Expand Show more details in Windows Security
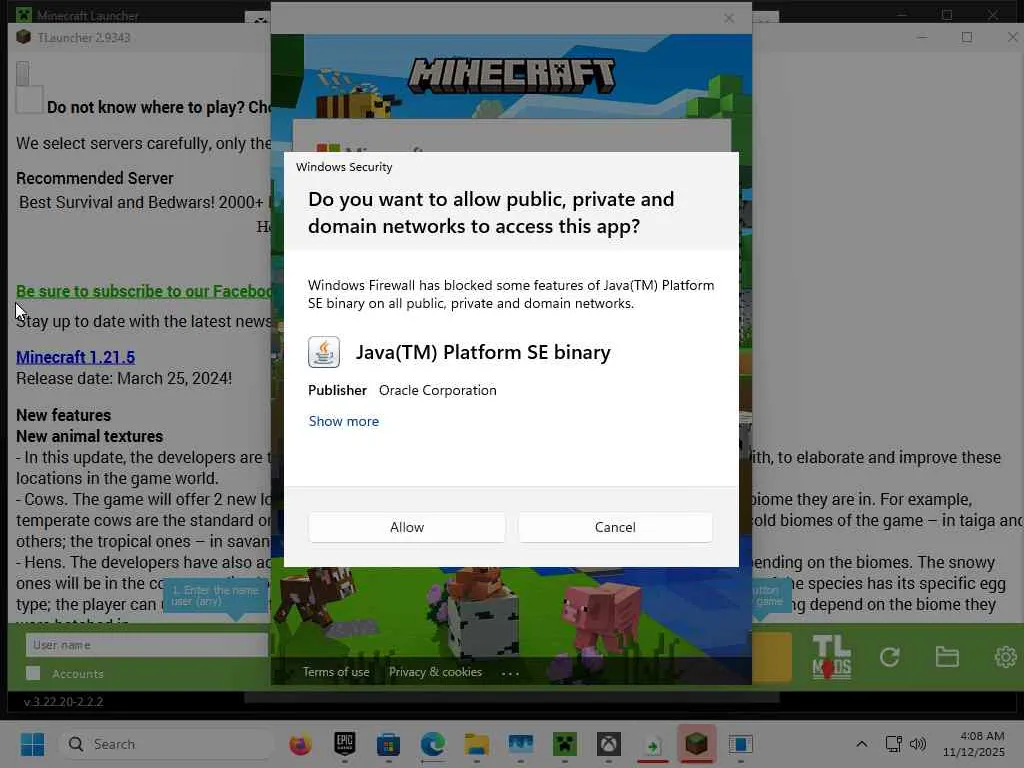The width and height of the screenshot is (1024, 768). pos(344,421)
